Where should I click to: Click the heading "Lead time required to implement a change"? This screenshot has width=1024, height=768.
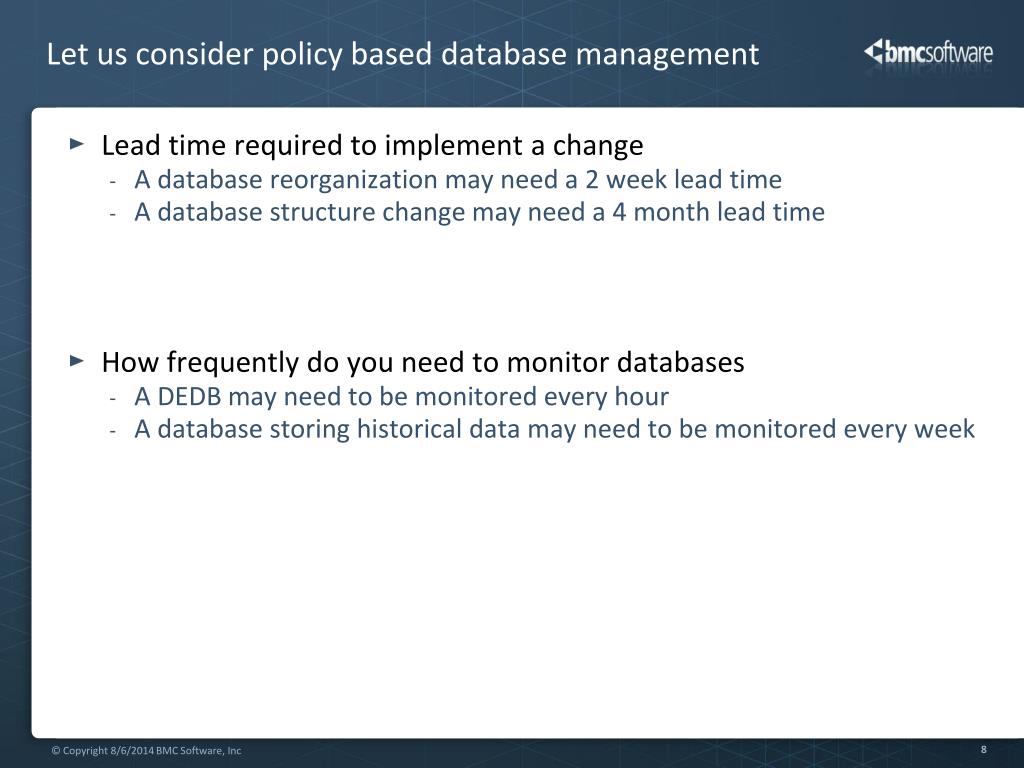[372, 145]
